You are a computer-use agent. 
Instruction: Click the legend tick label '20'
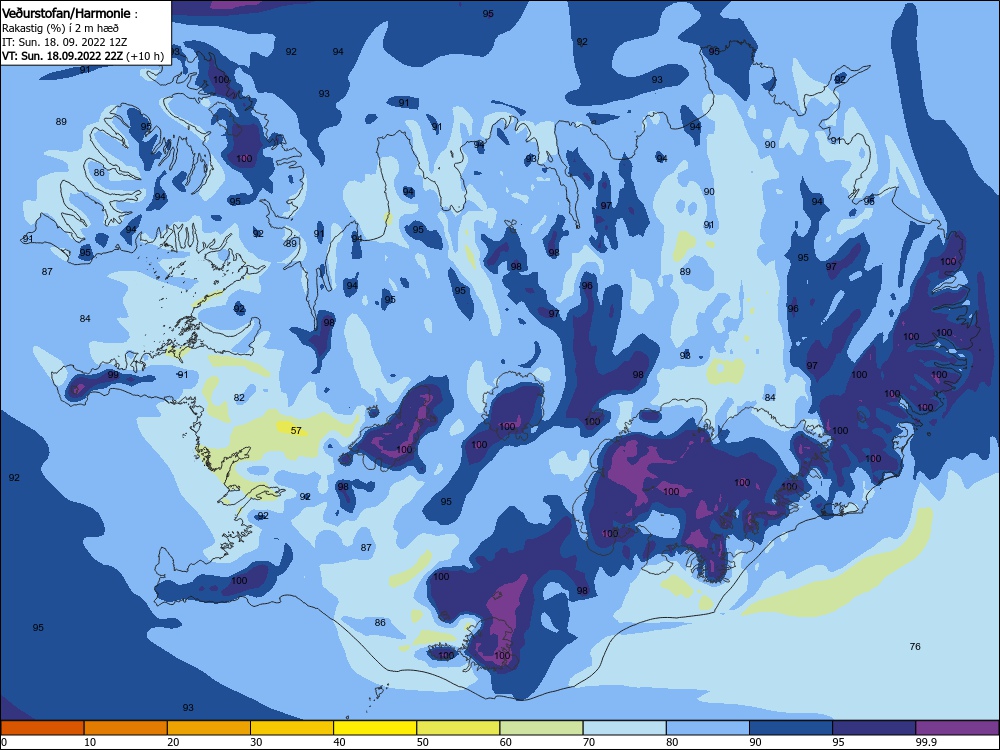coord(173,742)
